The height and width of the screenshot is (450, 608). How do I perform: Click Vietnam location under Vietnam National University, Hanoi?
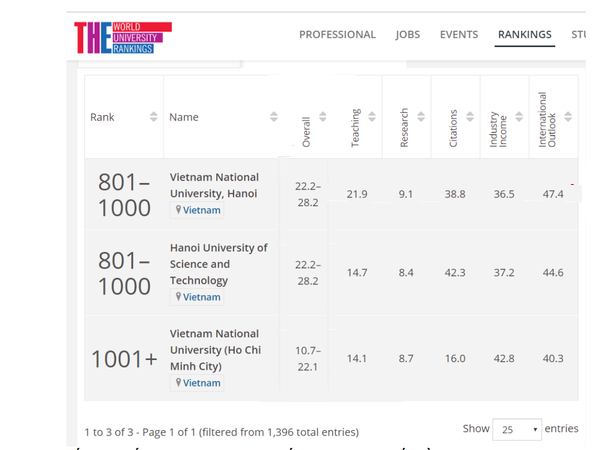(201, 210)
